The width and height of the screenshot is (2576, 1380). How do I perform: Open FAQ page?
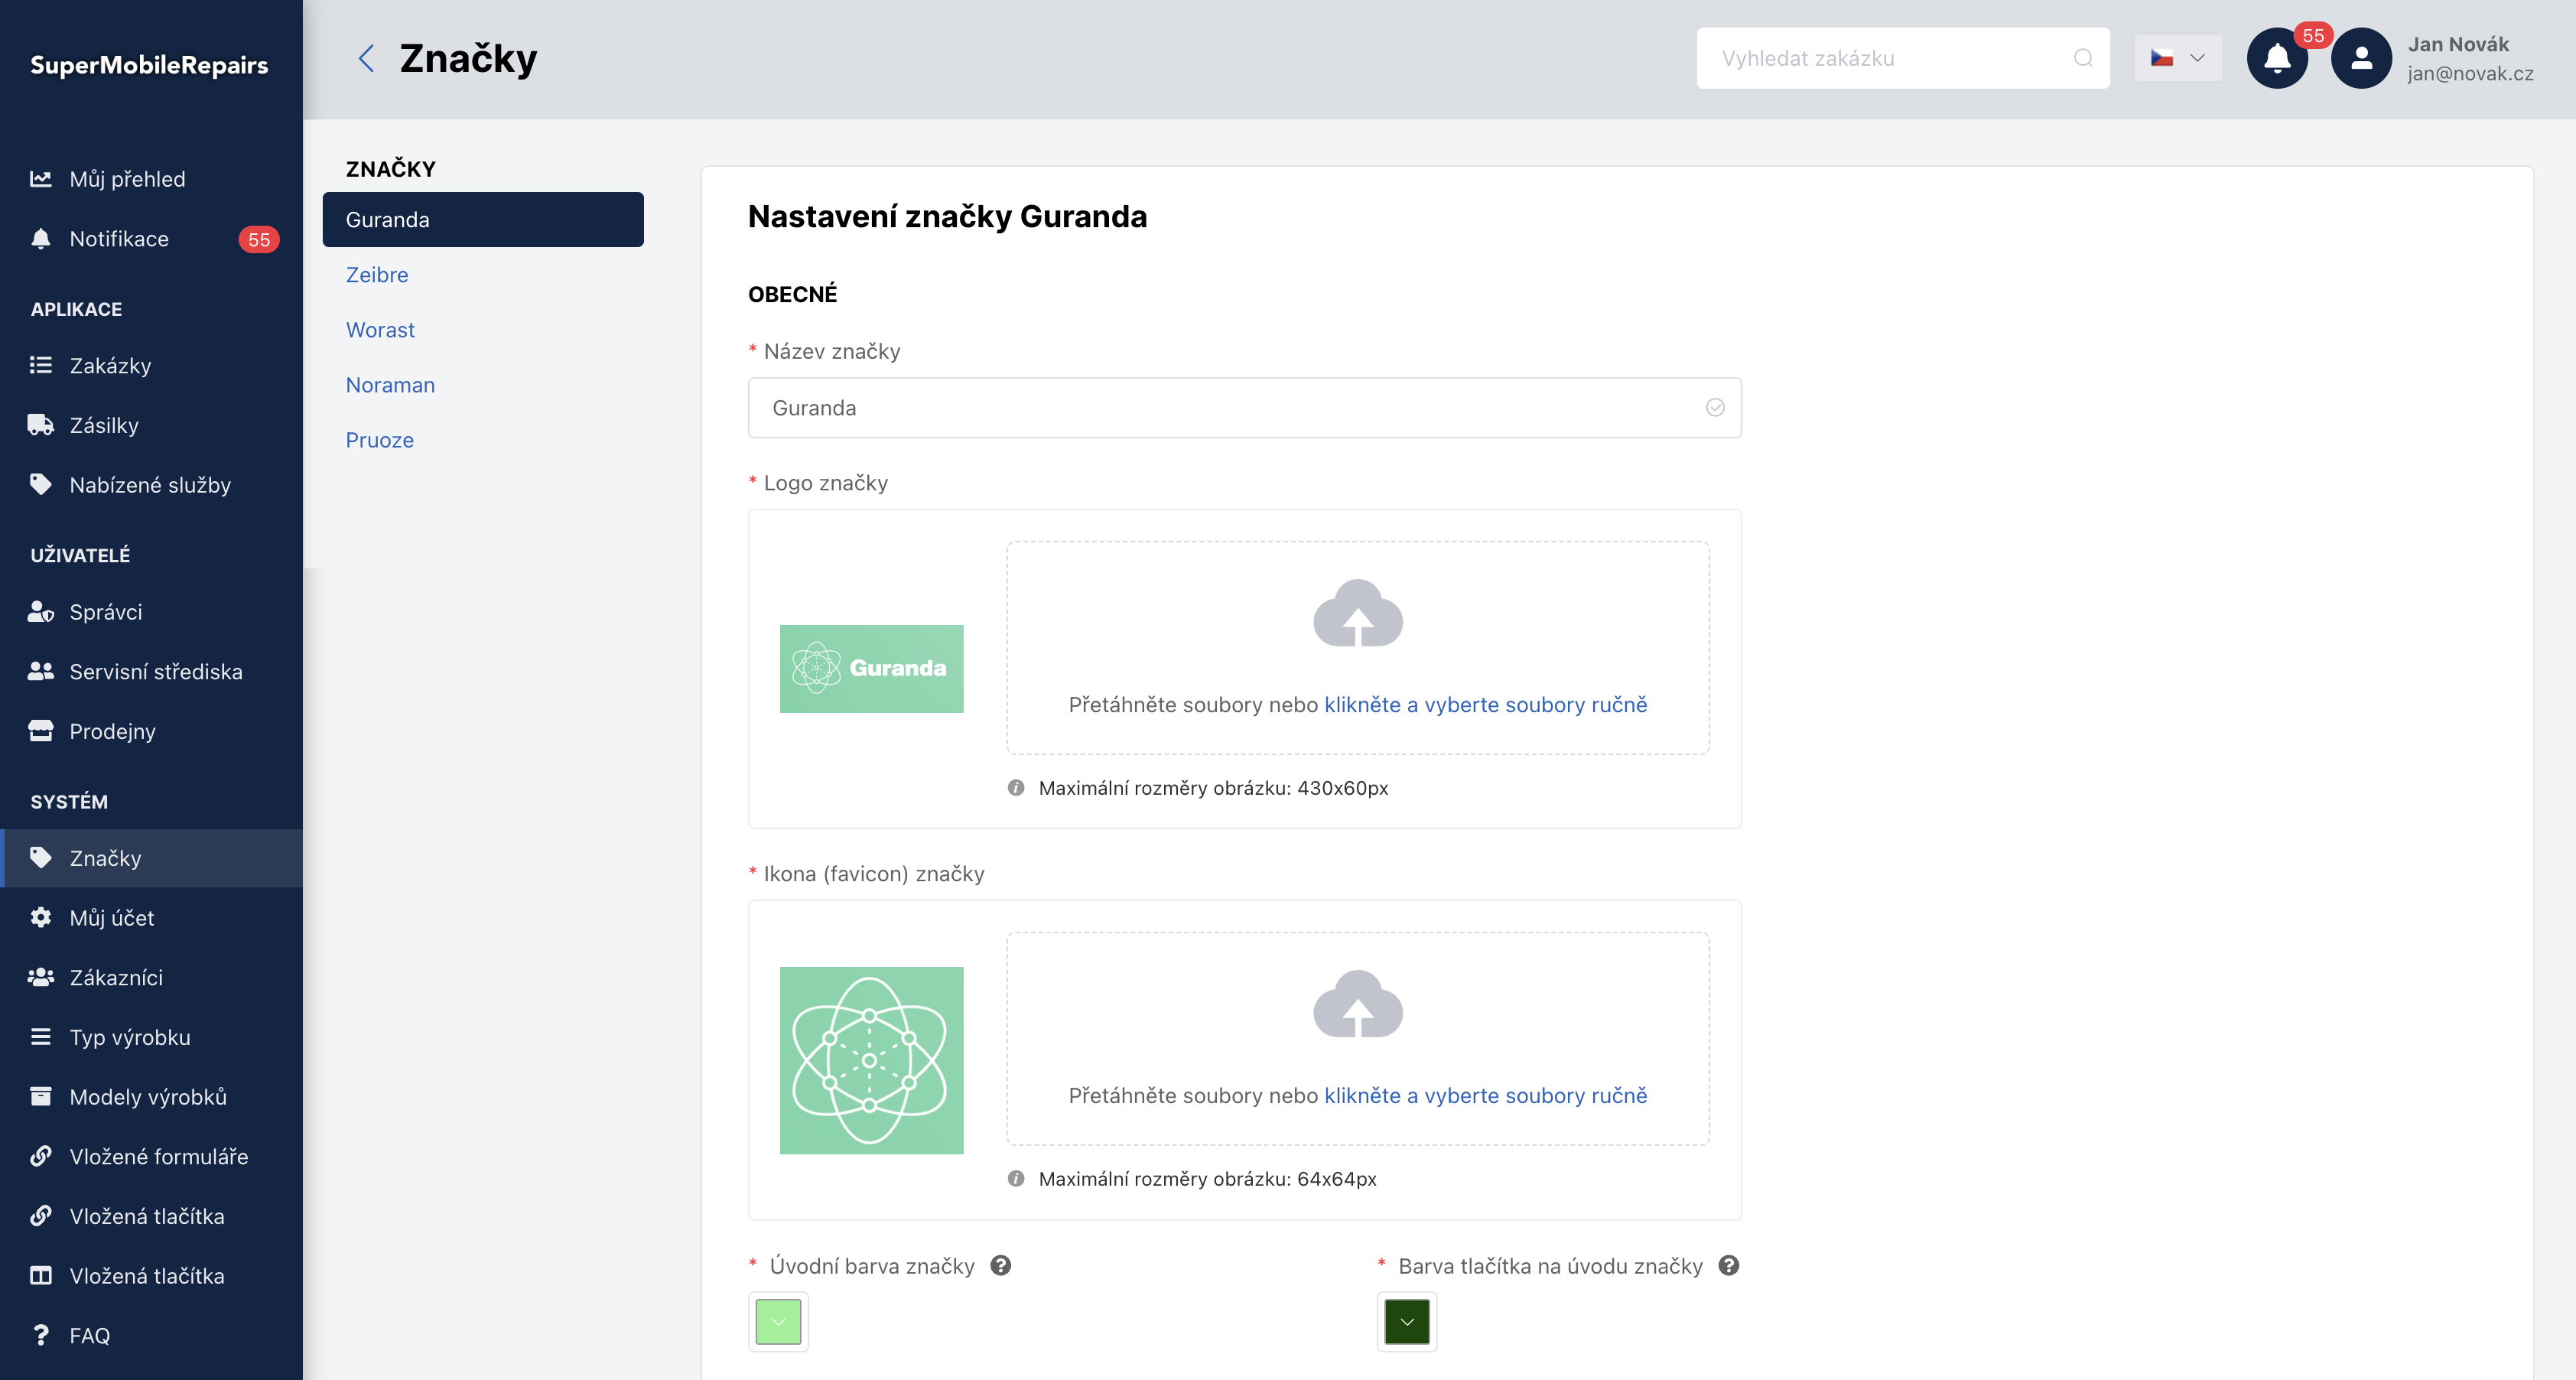151,1335
